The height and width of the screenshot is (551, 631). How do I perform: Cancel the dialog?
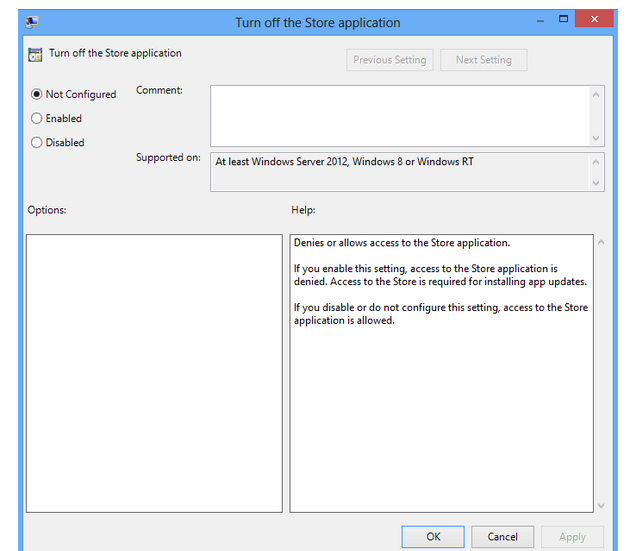coord(503,537)
